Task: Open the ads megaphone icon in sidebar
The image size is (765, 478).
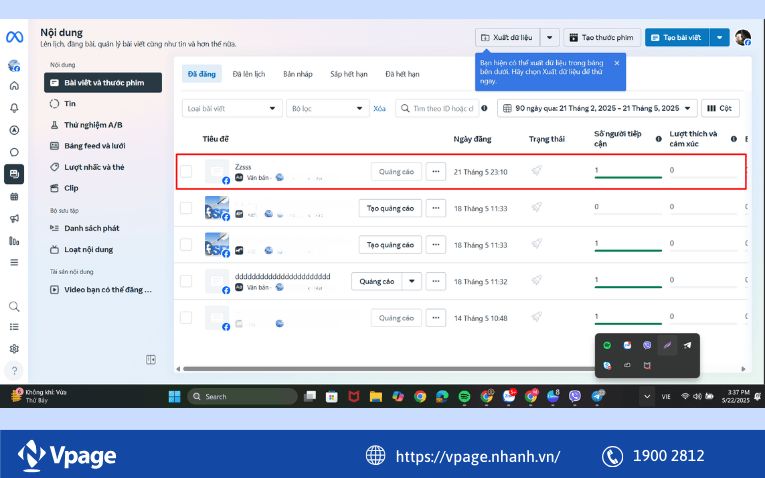Action: pyautogui.click(x=14, y=218)
